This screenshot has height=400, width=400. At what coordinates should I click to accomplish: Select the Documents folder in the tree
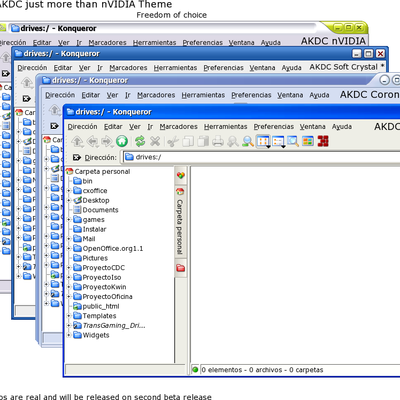[x=100, y=210]
